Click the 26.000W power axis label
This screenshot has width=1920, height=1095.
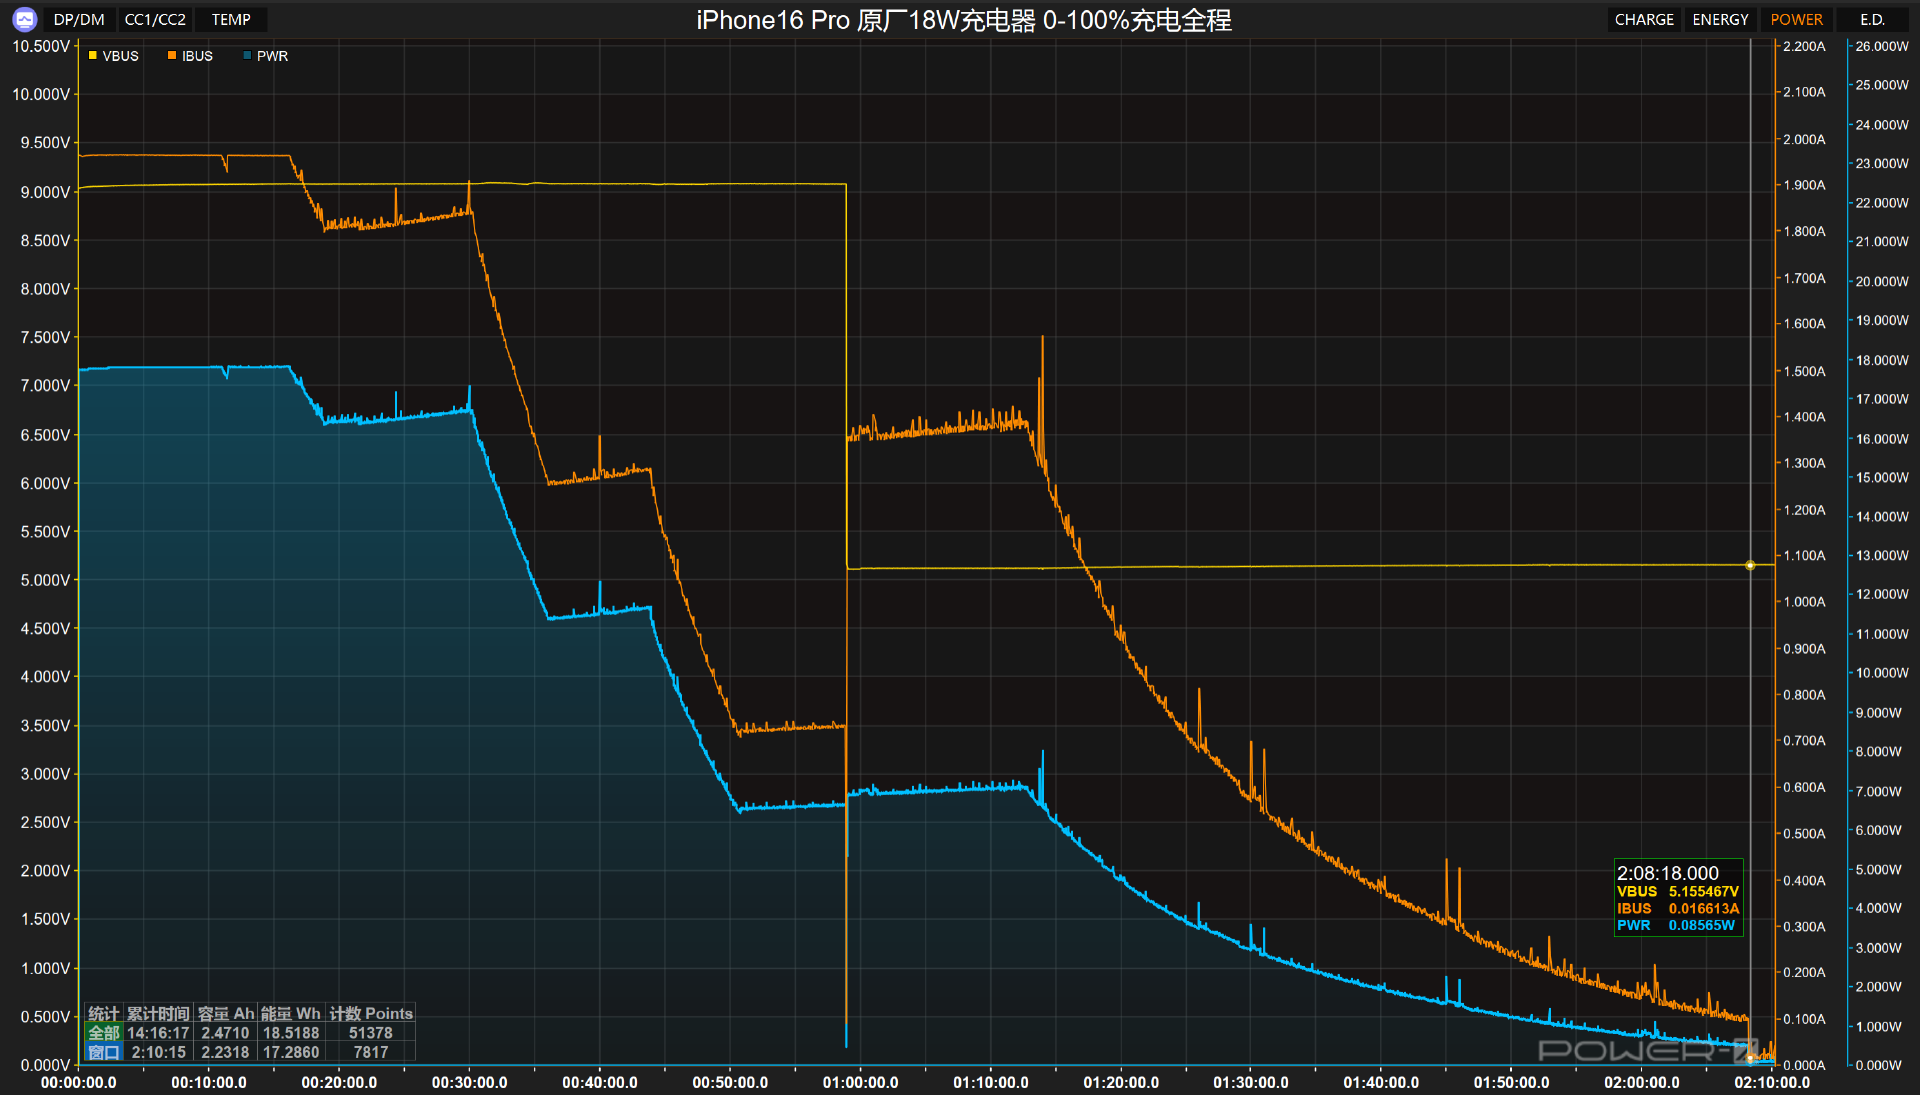(x=1882, y=46)
